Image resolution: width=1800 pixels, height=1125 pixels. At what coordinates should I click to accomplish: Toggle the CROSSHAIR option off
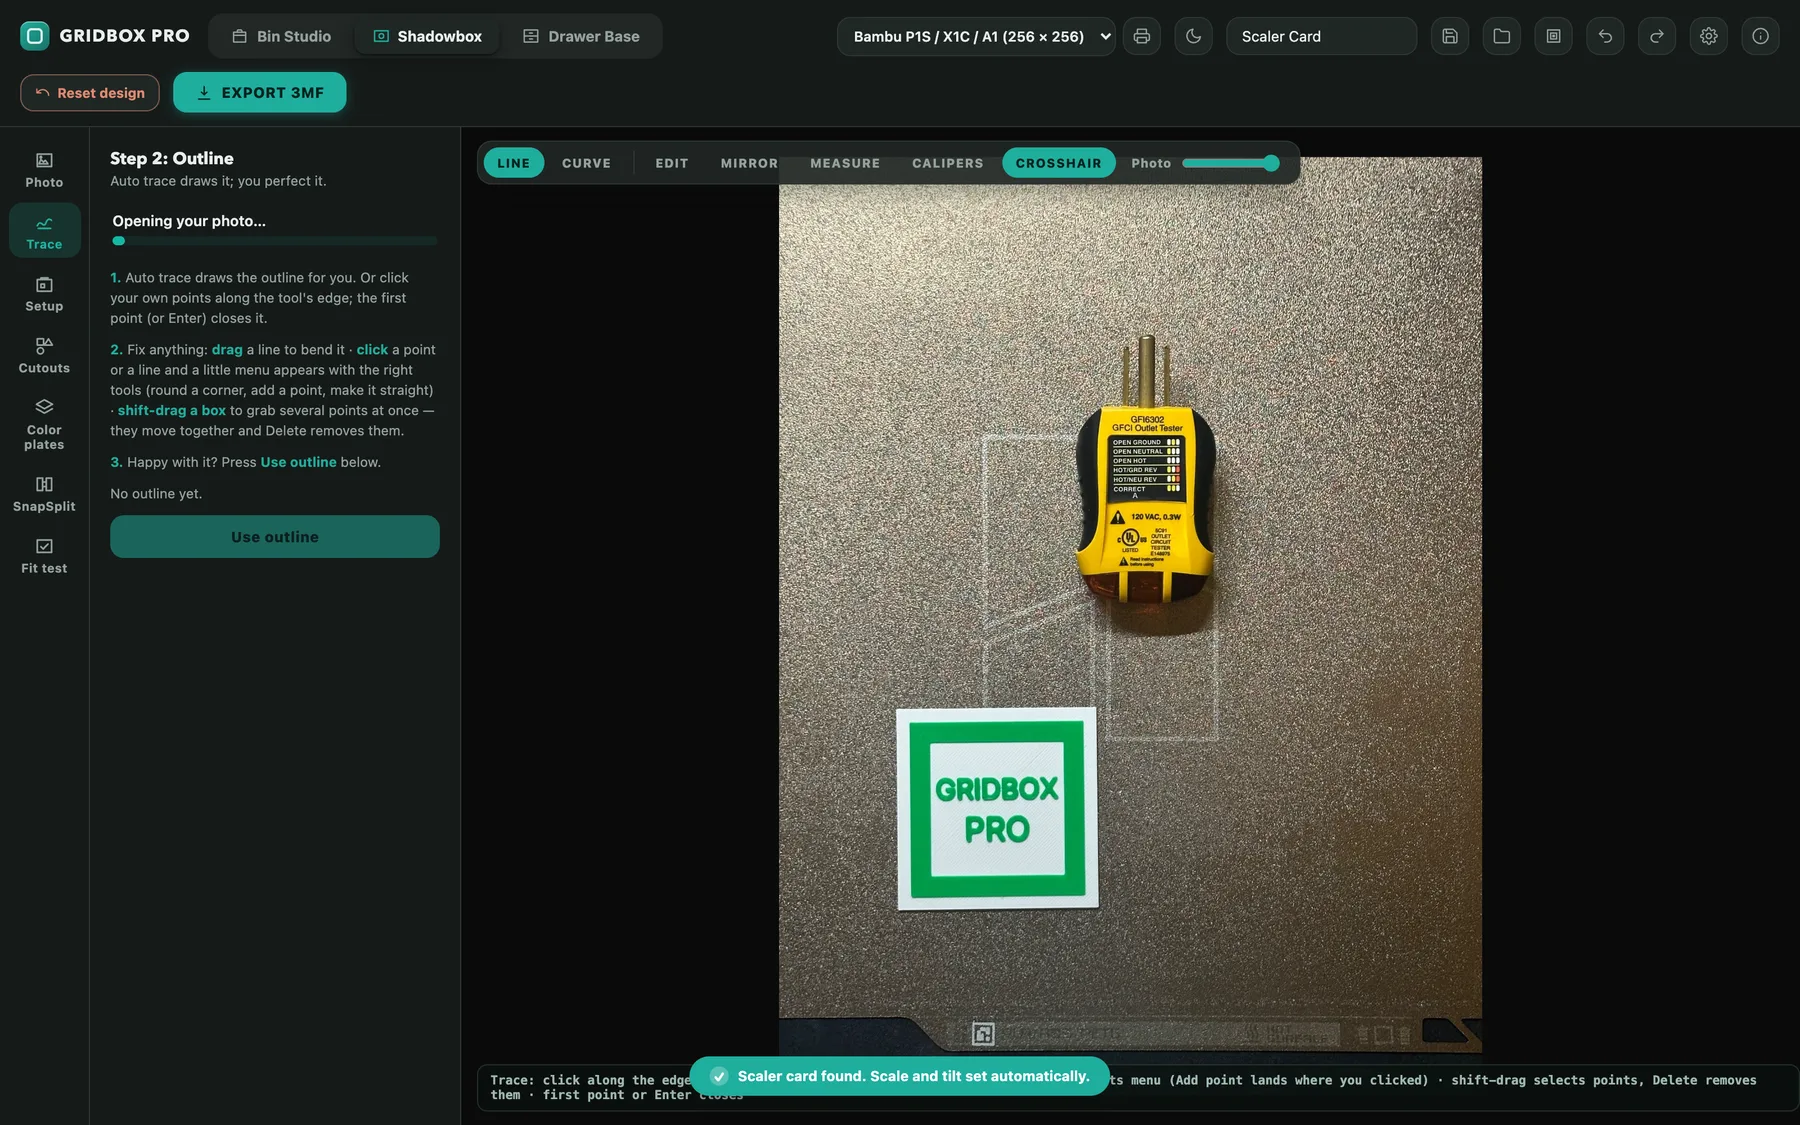(1059, 163)
